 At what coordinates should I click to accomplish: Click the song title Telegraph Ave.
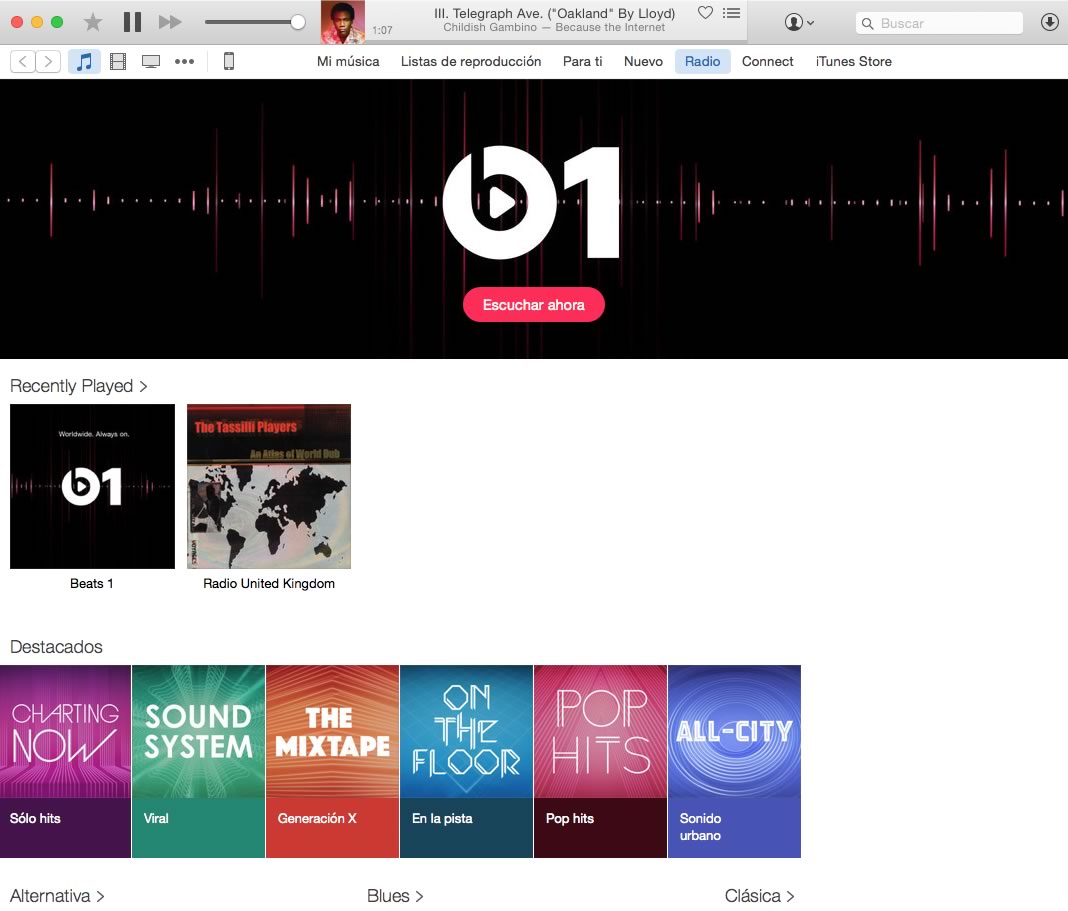[x=554, y=14]
